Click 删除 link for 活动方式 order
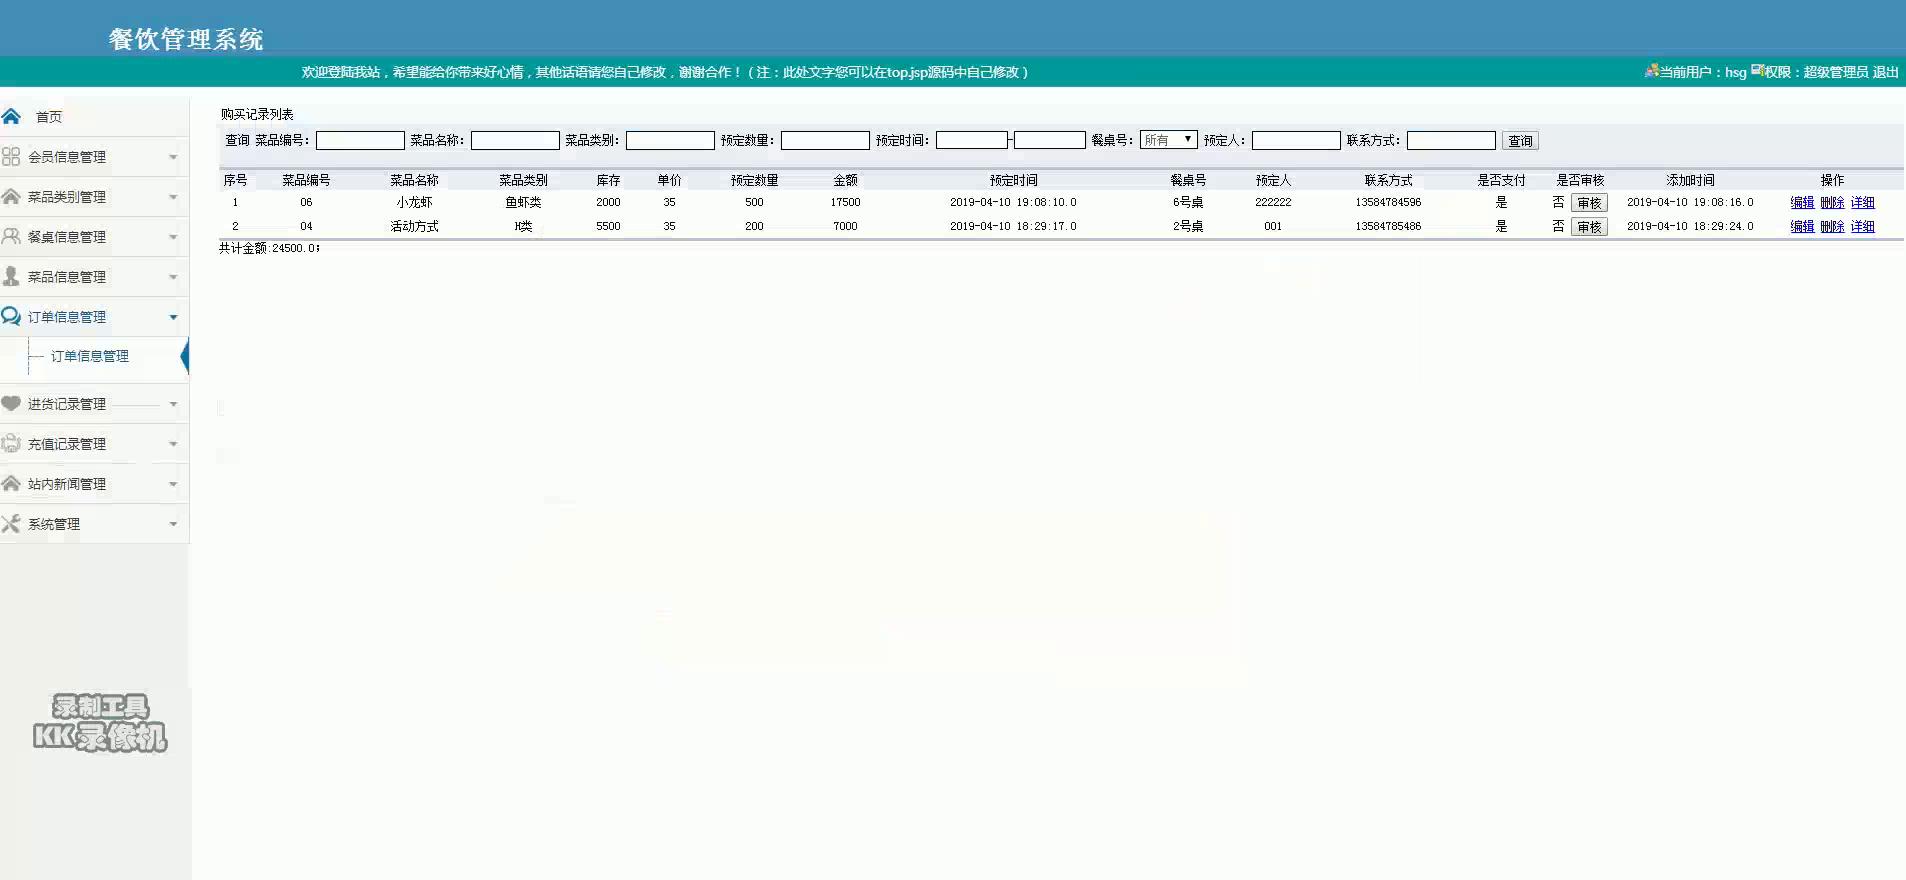The image size is (1906, 880). pos(1832,226)
